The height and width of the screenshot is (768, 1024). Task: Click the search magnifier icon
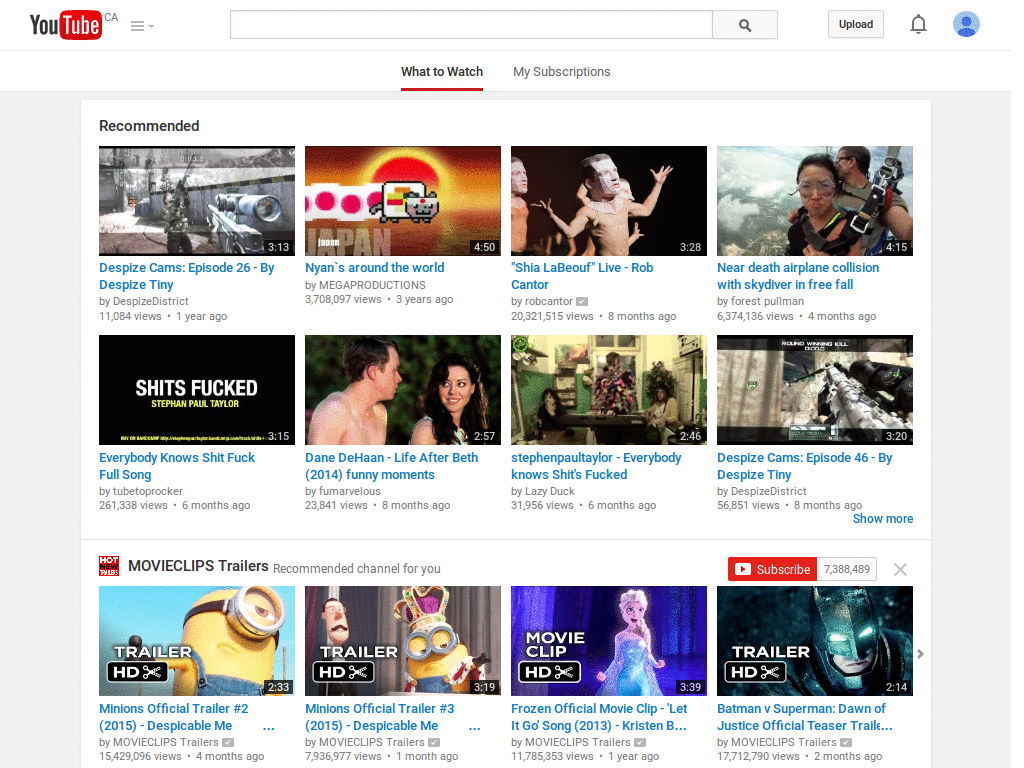pos(744,23)
